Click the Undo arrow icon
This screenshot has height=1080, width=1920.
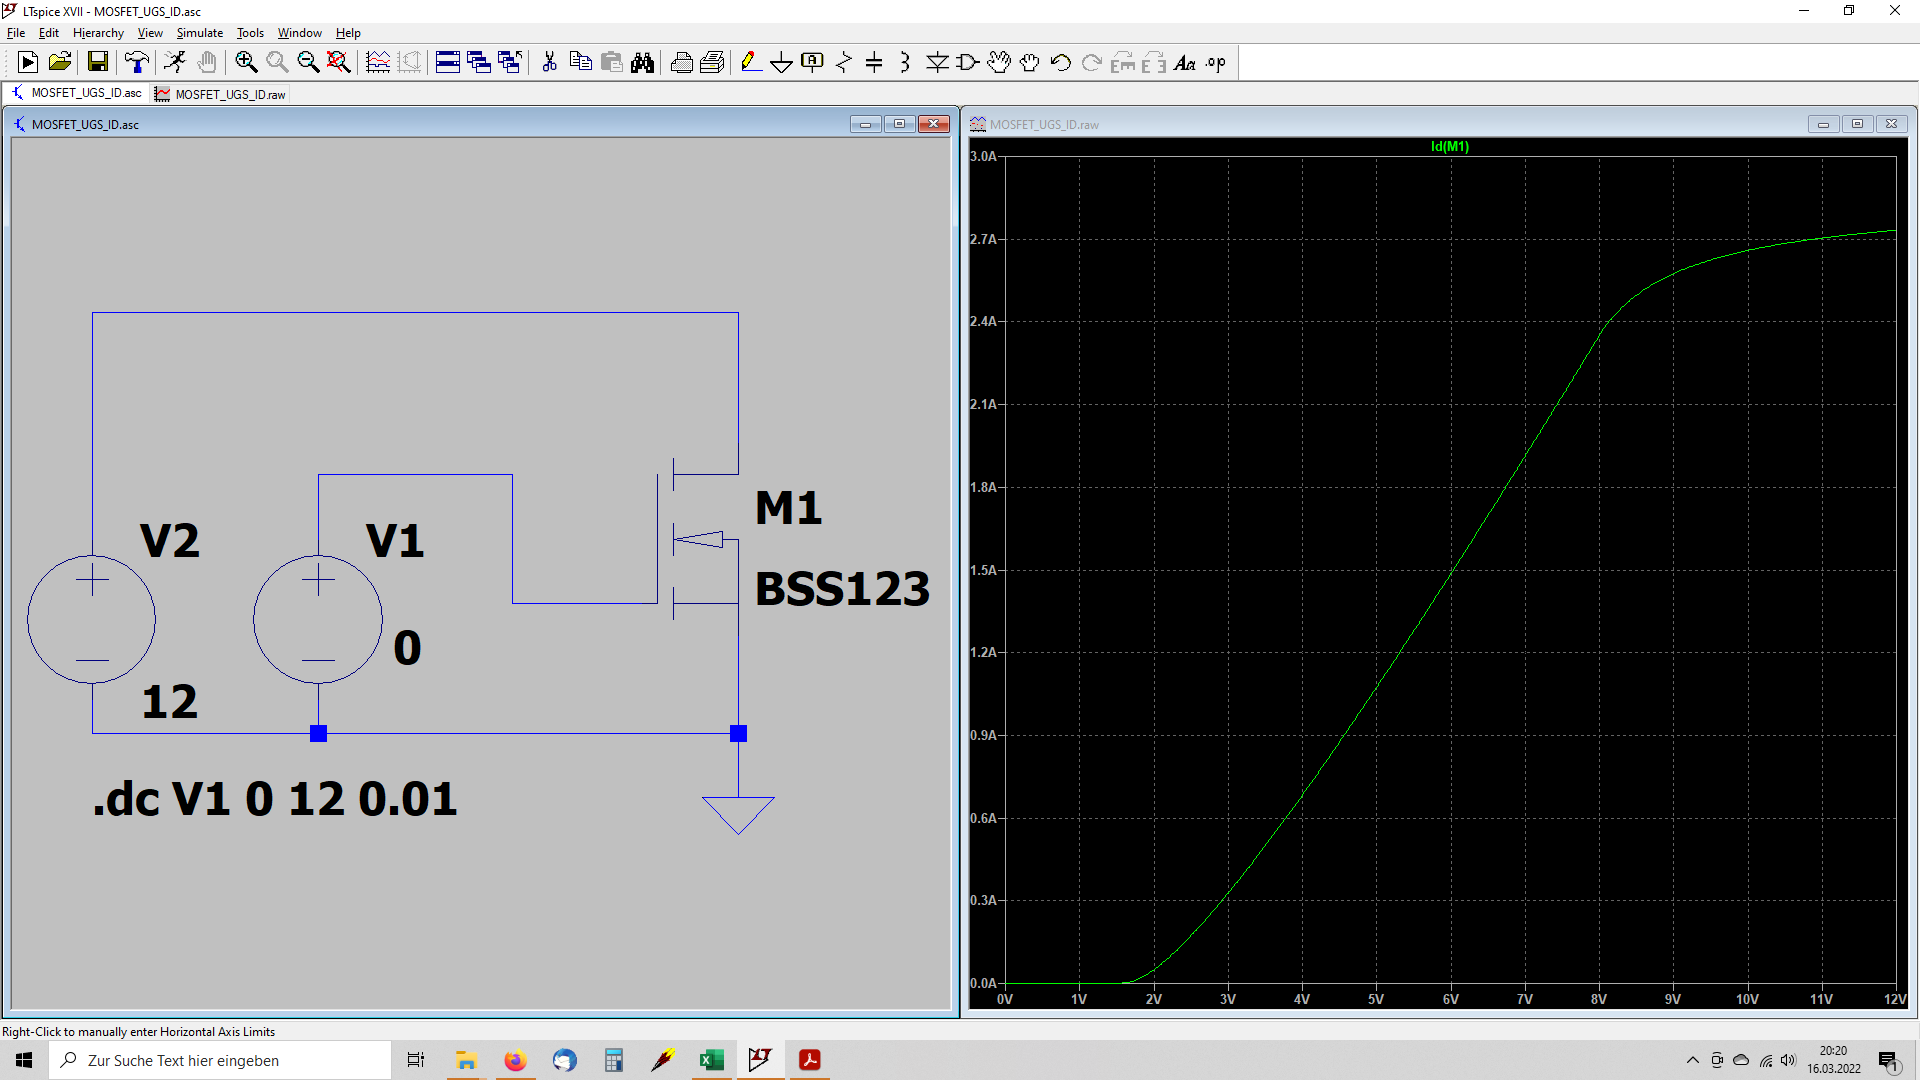[1060, 62]
